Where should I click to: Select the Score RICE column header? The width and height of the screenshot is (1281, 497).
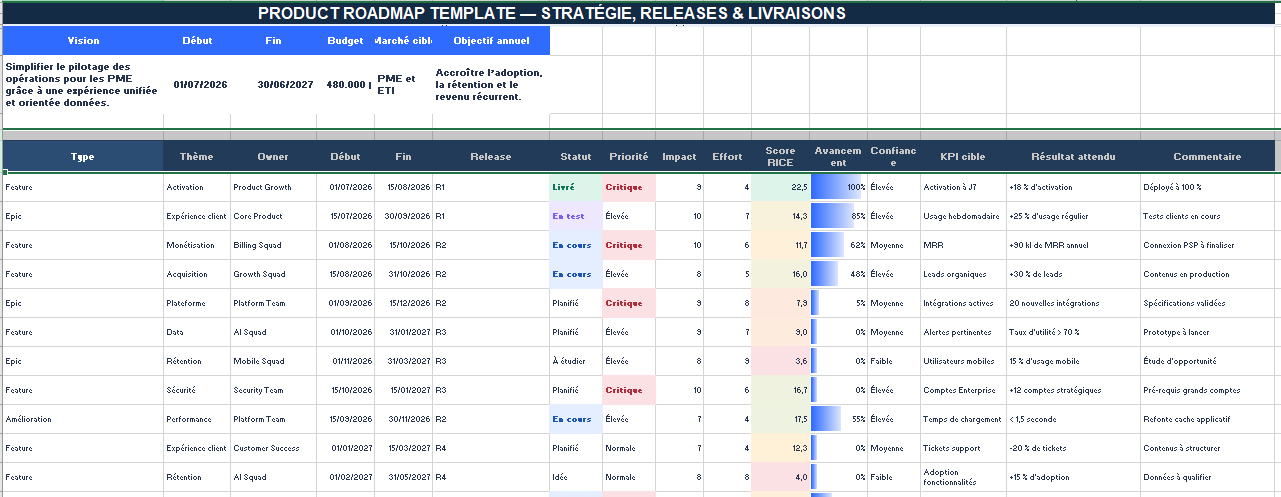click(781, 156)
